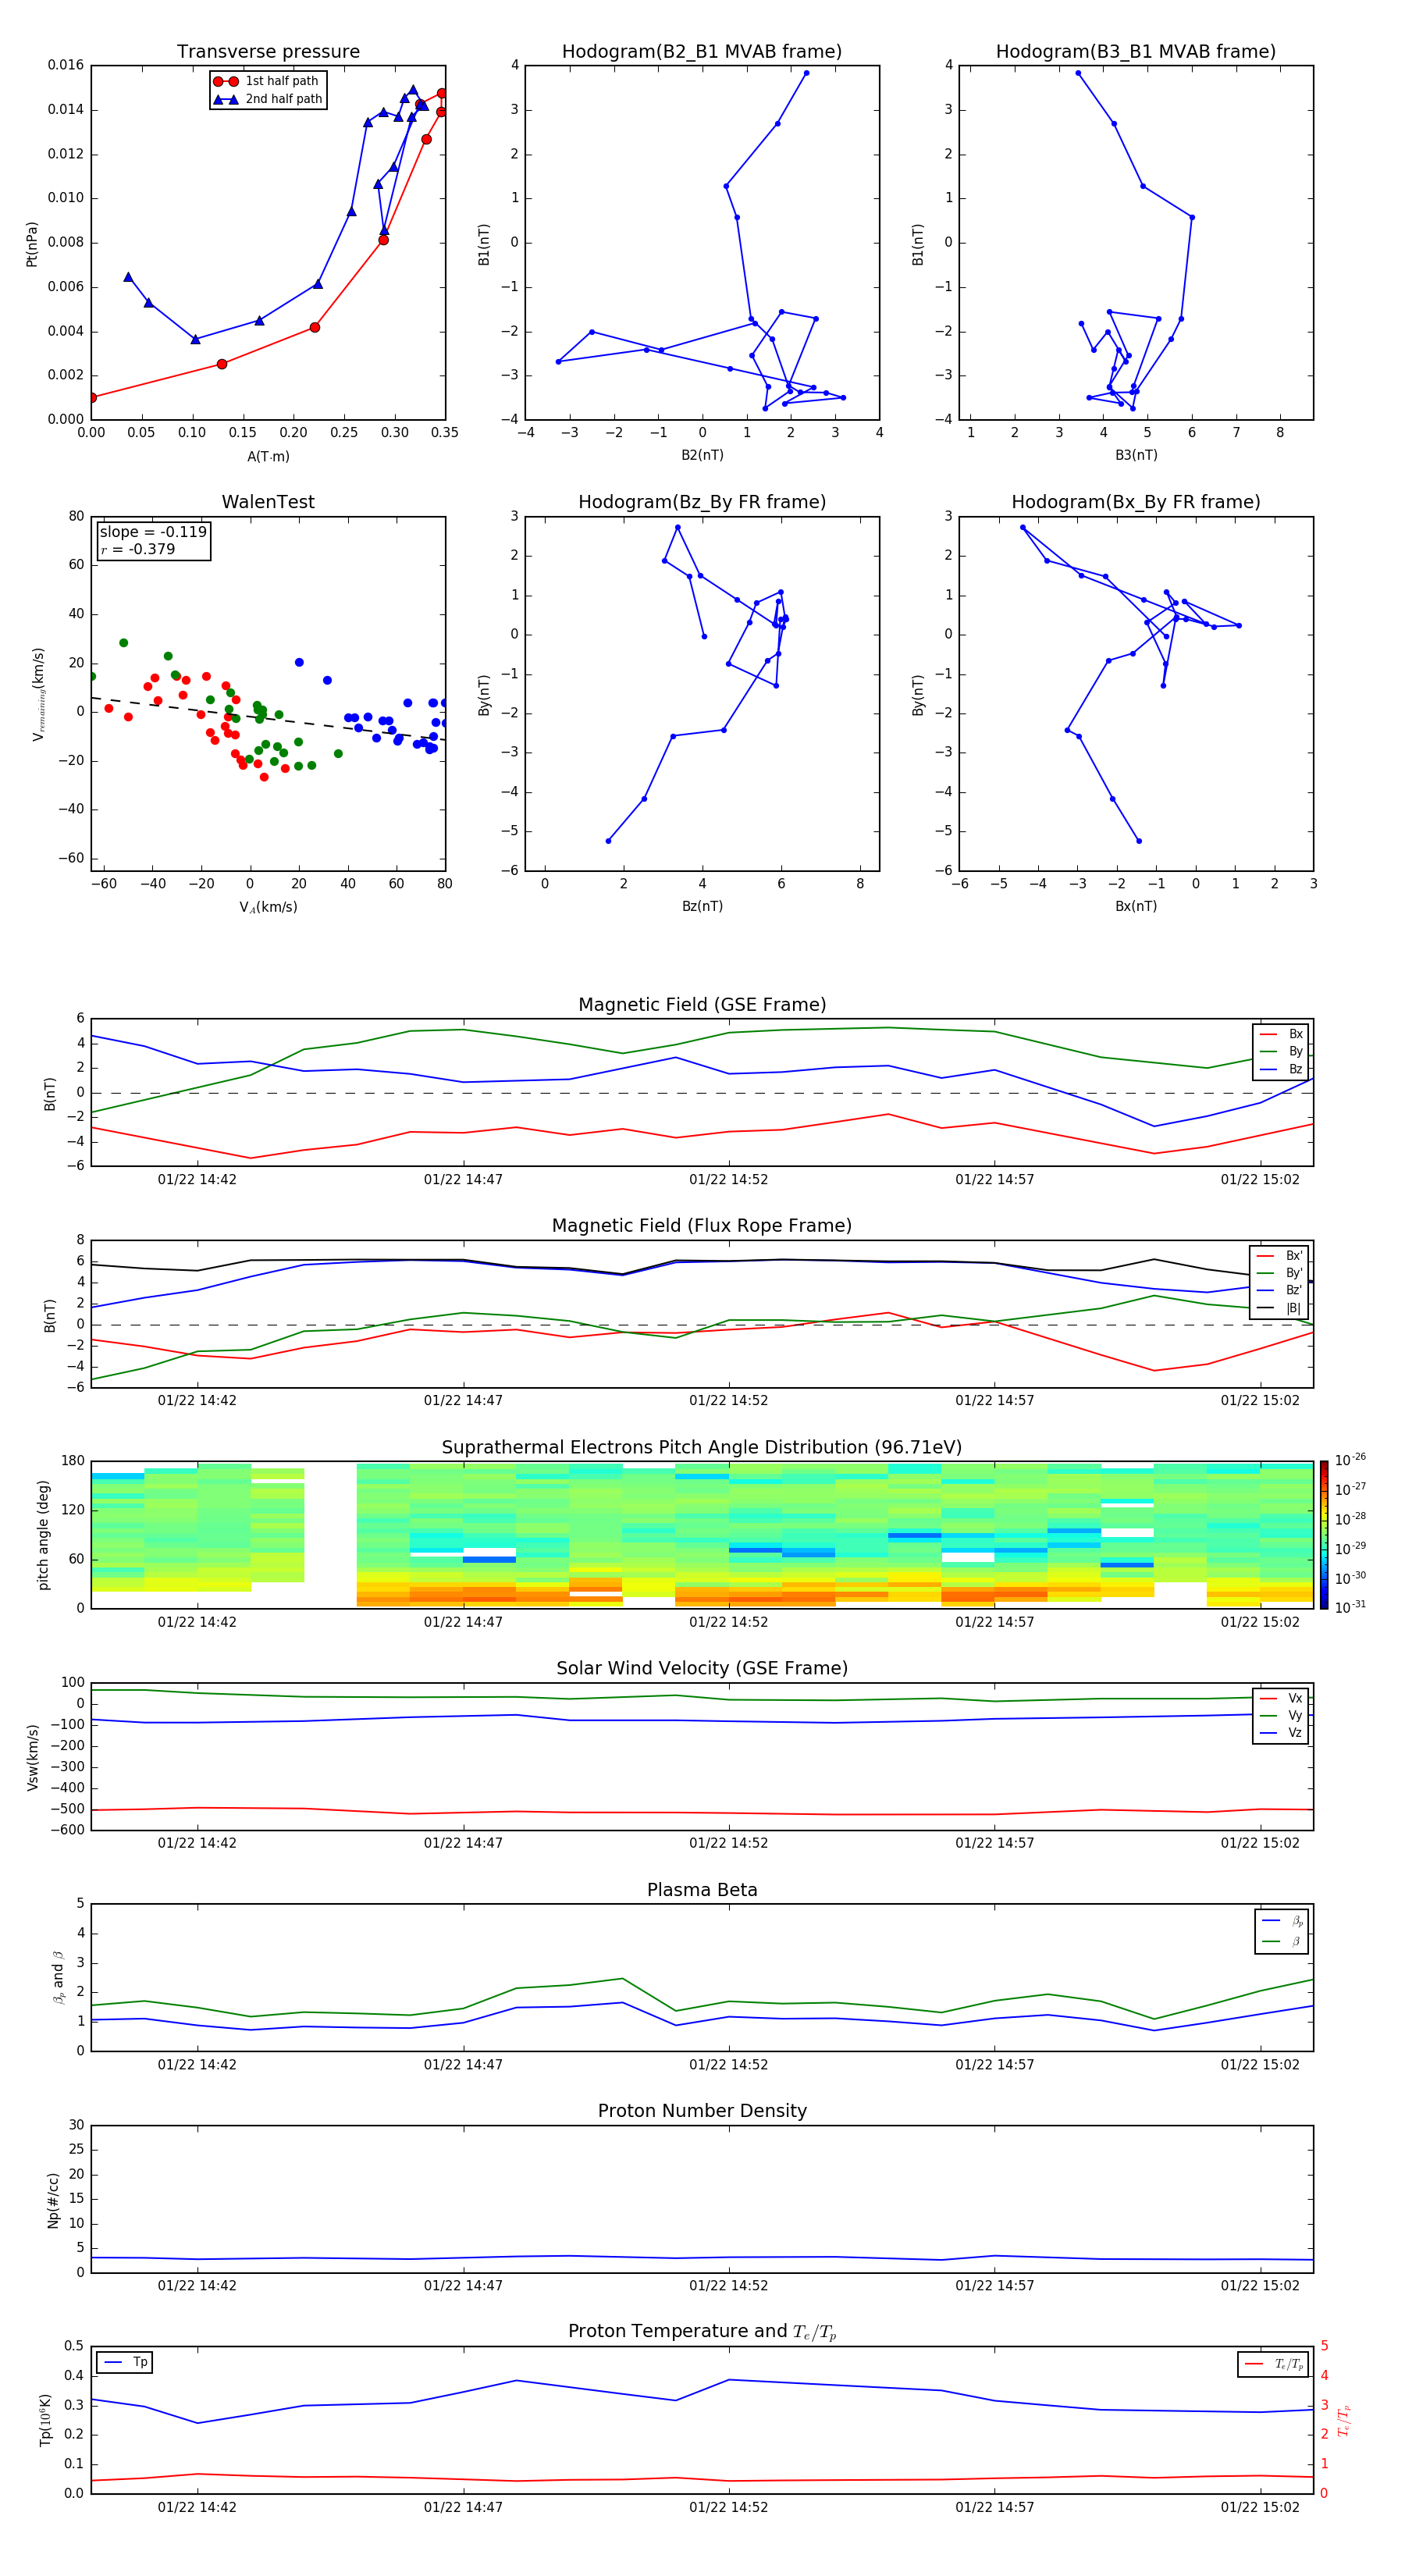1405x2576 pixels.
Task: Select "Vy" in the solar wind legend
Action: [x=1282, y=1715]
